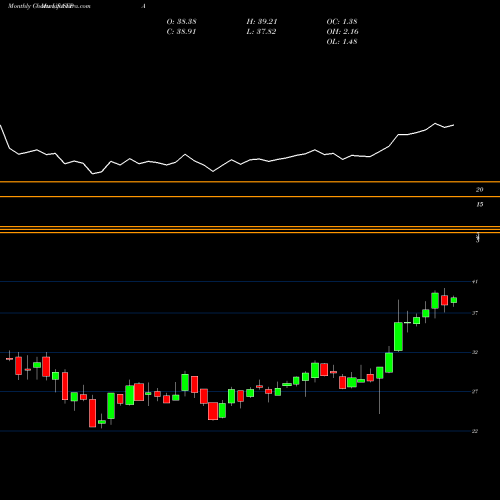Screen dimensions: 500x500
Task: Click the latest green candlestick at chart's right end
Action: point(454,300)
